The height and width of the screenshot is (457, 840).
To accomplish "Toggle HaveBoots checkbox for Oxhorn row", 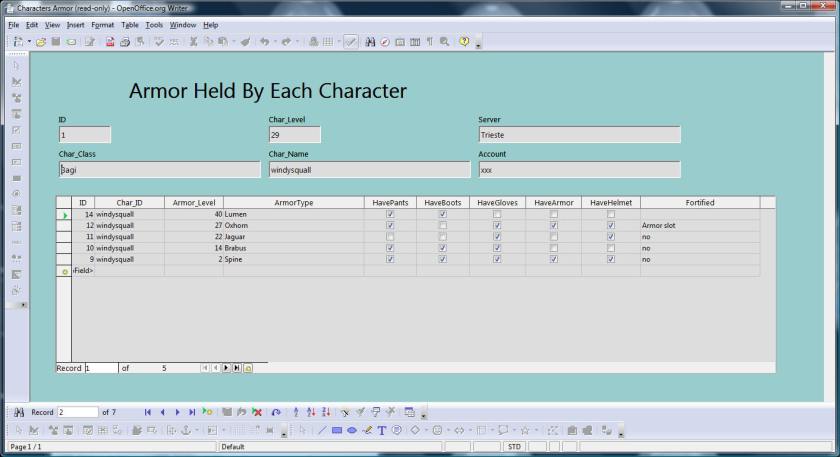I will (x=442, y=226).
